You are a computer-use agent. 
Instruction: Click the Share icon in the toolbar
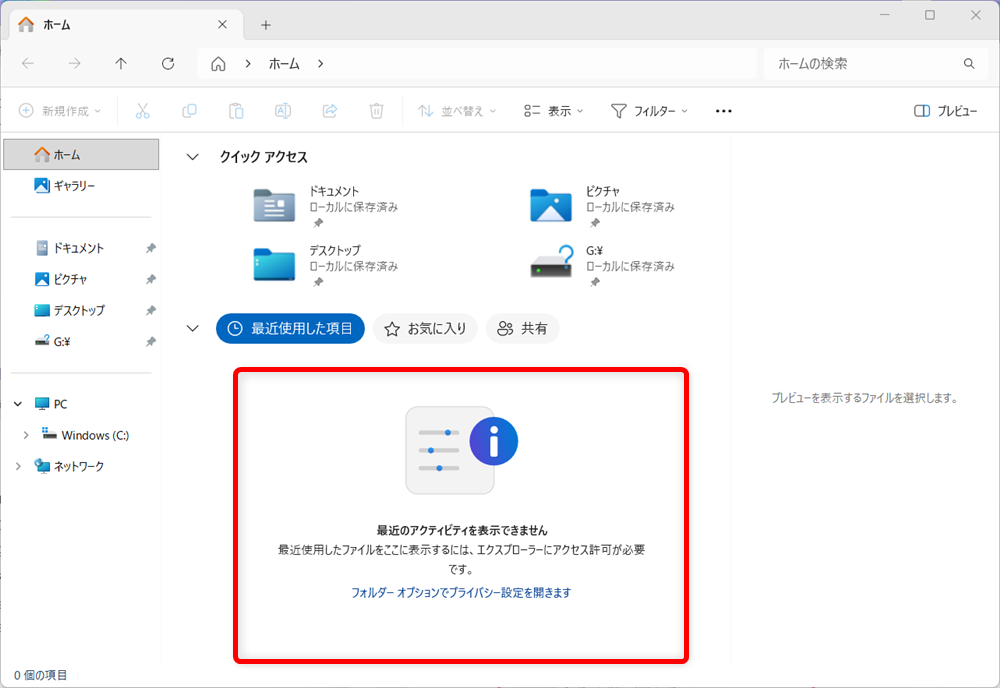pos(329,111)
